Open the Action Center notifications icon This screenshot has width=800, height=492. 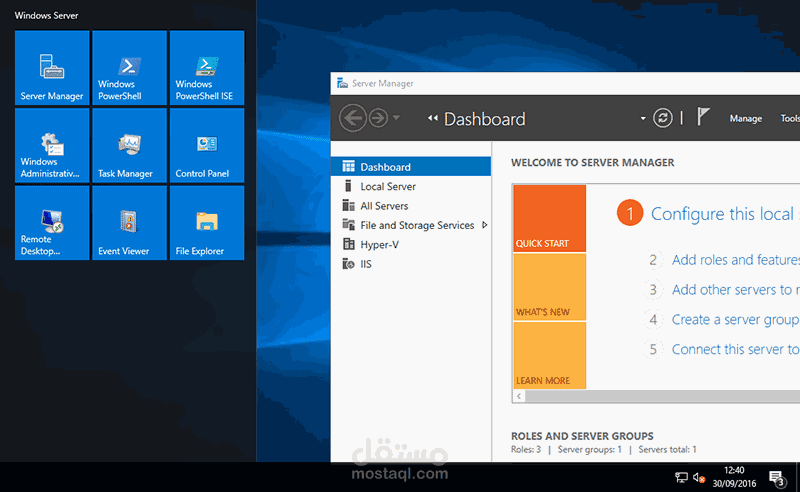777,478
